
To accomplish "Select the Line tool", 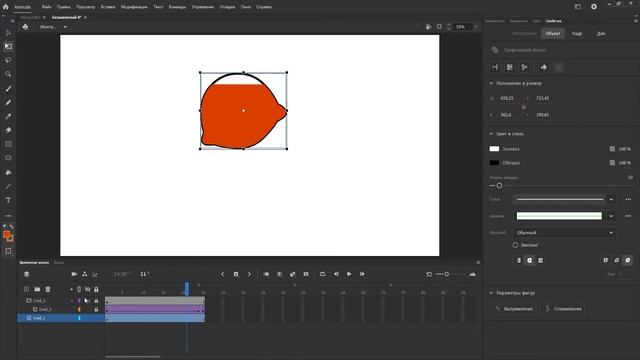I will [8, 186].
